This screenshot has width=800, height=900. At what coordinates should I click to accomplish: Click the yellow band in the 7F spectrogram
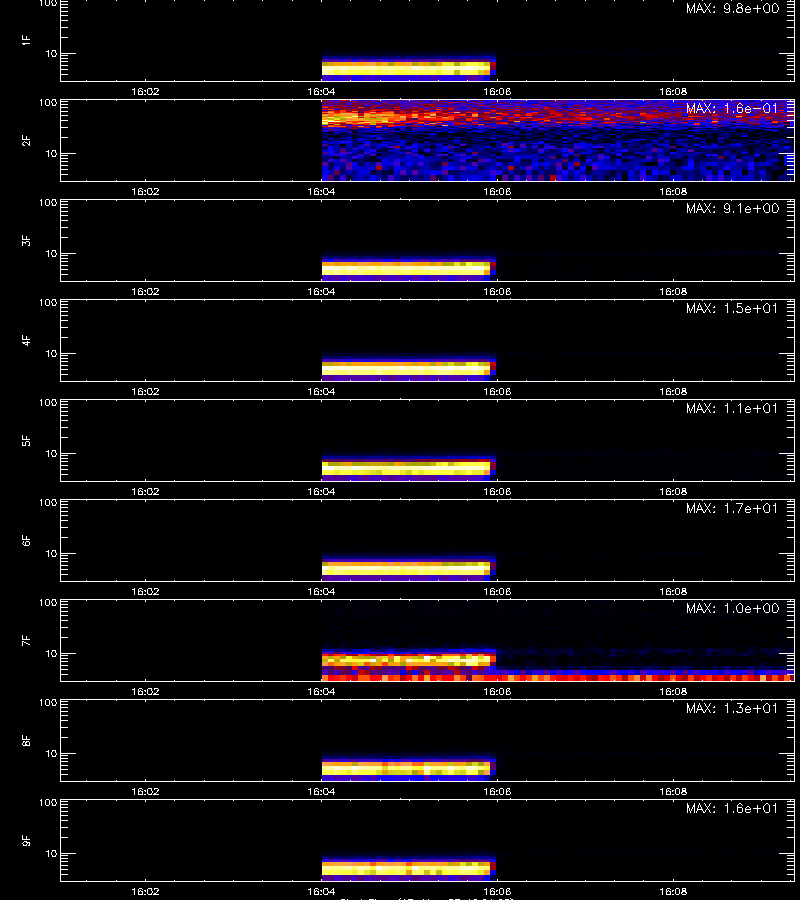click(x=409, y=660)
